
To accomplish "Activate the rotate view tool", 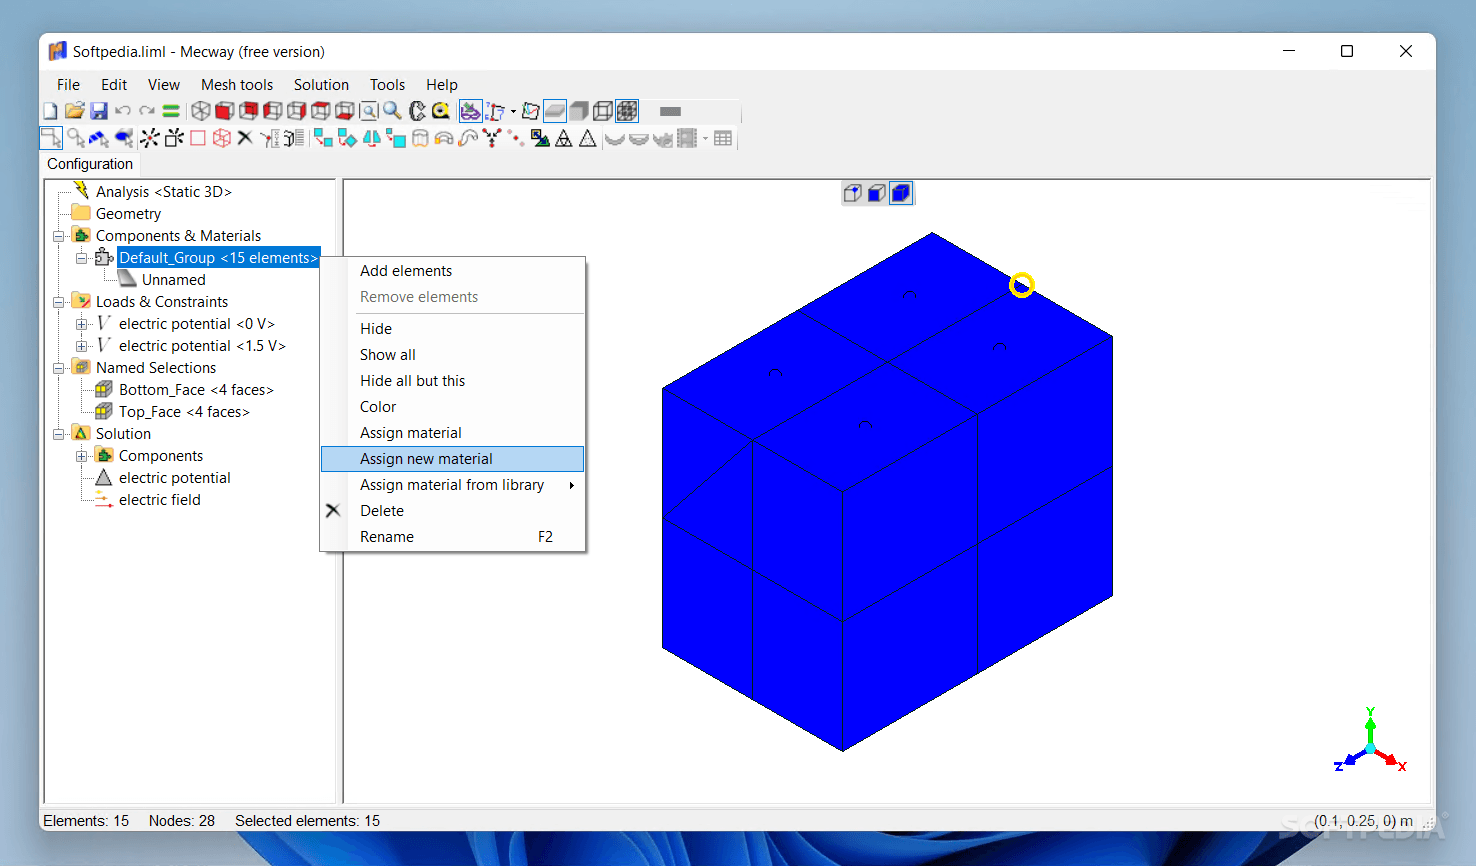I will point(417,110).
